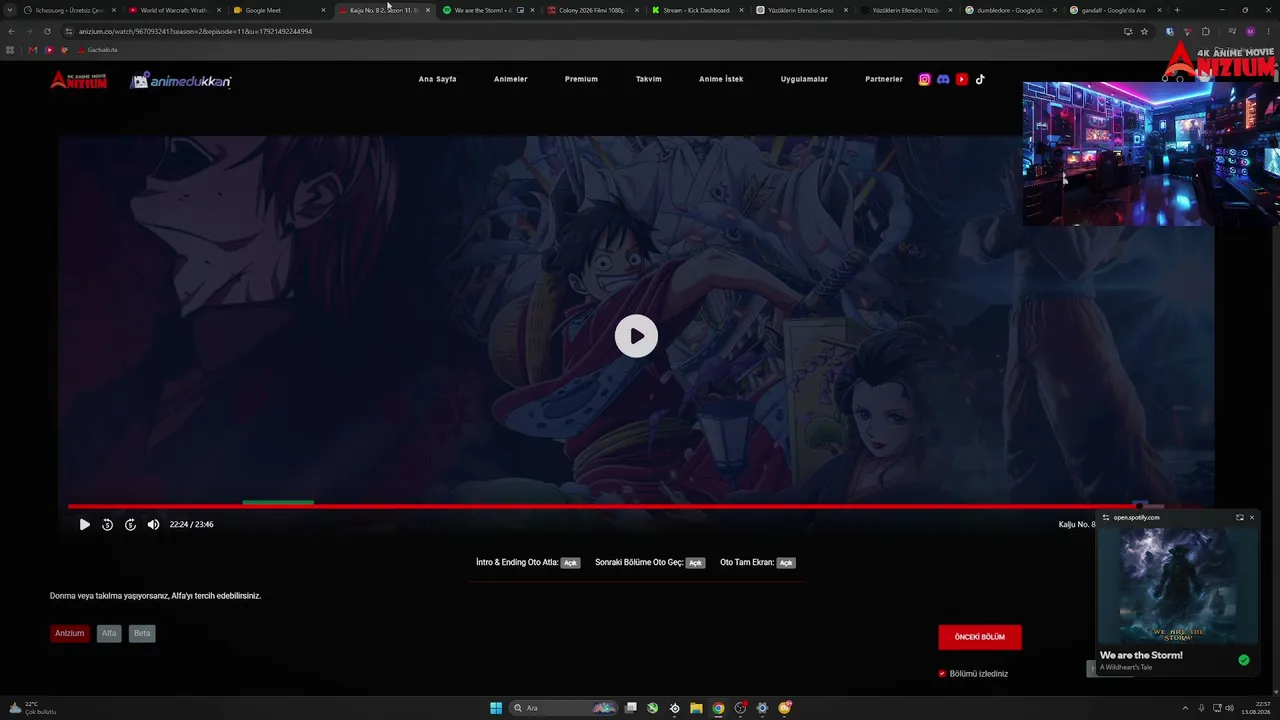The height and width of the screenshot is (720, 1280).
Task: Mute the video with the speaker icon
Action: coord(153,524)
